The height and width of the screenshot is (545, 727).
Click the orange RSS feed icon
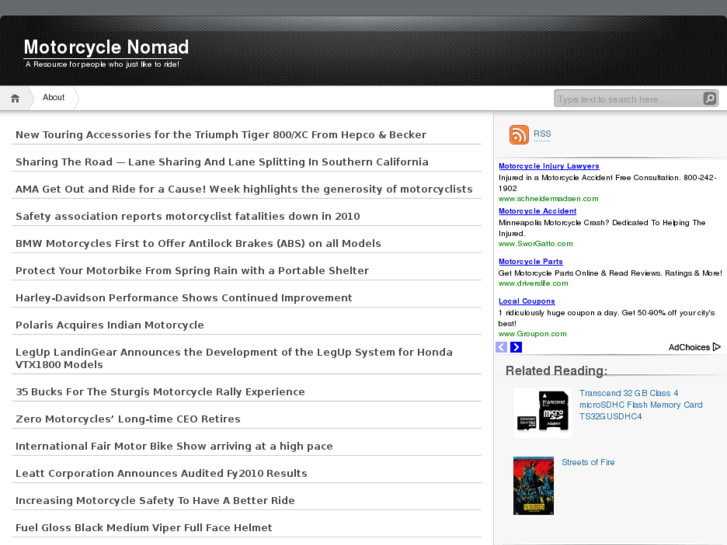pyautogui.click(x=519, y=135)
